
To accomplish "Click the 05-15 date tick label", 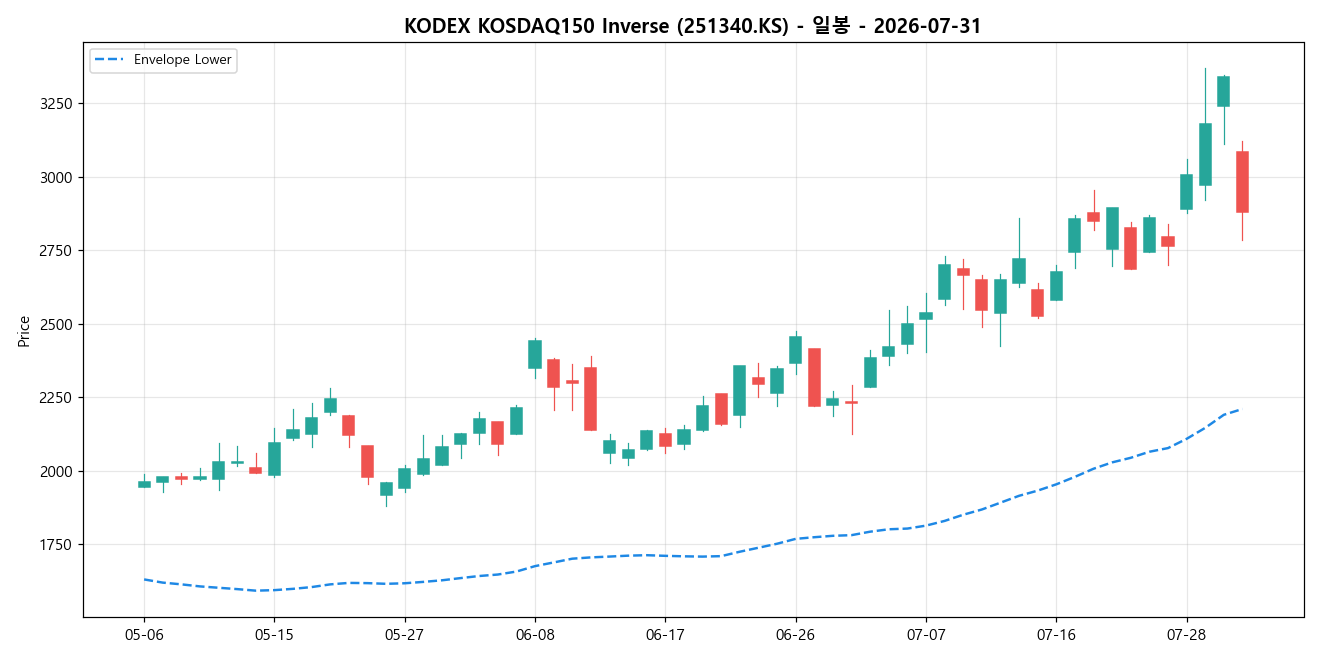I will point(274,635).
